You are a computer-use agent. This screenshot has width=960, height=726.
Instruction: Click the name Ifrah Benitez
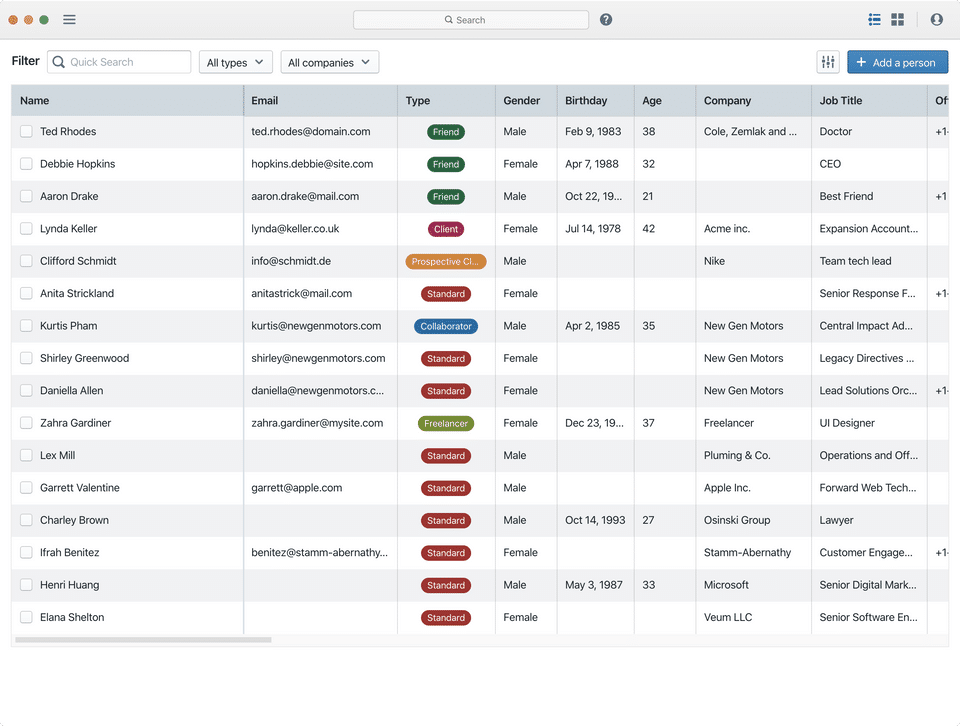click(69, 553)
